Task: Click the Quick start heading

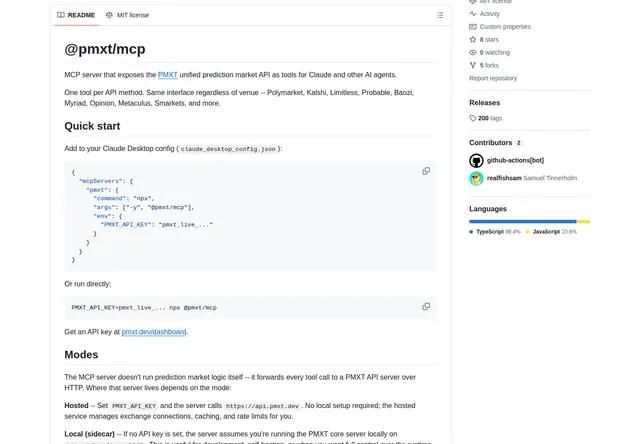Action: pos(92,126)
